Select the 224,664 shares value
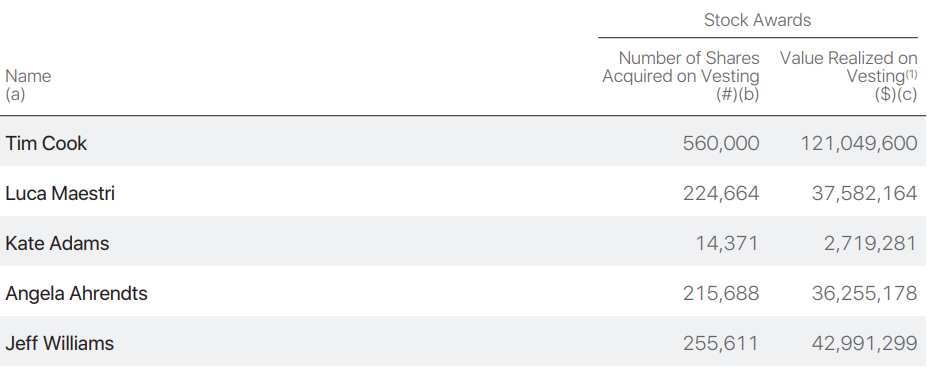This screenshot has height=373, width=932. pos(721,194)
